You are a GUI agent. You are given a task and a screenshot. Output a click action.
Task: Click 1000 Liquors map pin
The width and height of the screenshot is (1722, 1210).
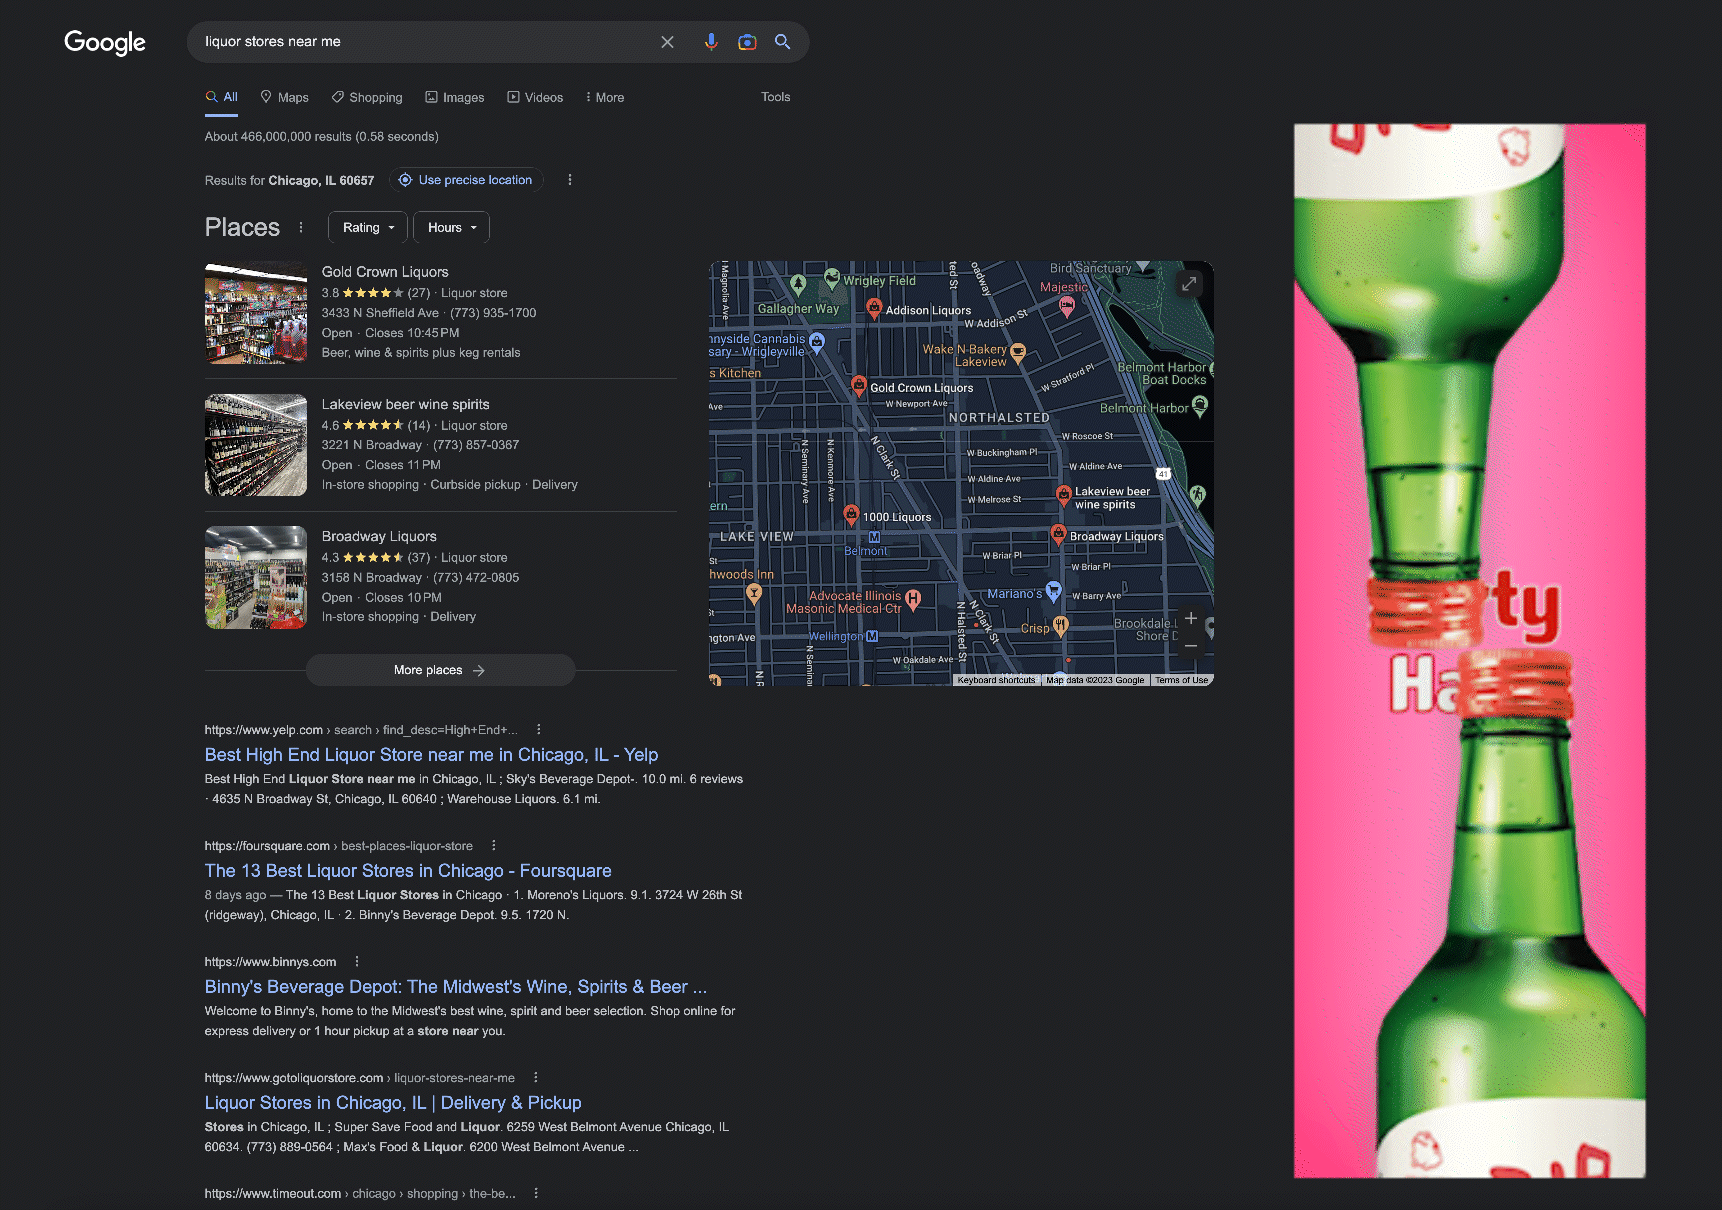tap(851, 515)
